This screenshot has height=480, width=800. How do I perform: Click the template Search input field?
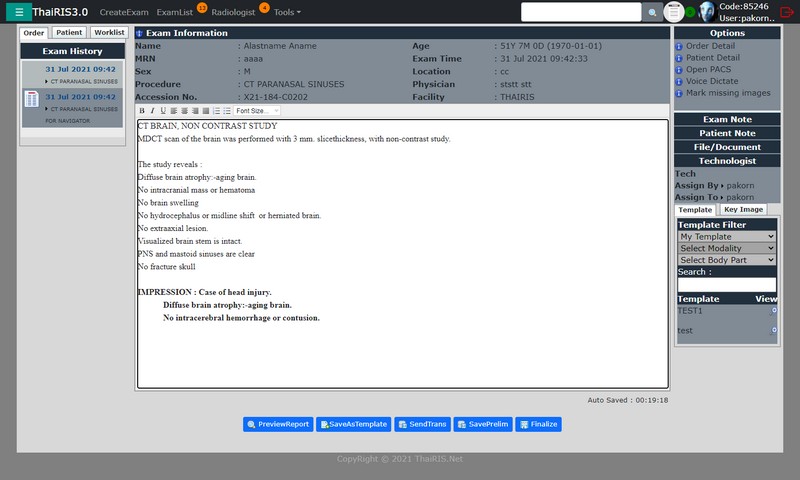pos(726,284)
